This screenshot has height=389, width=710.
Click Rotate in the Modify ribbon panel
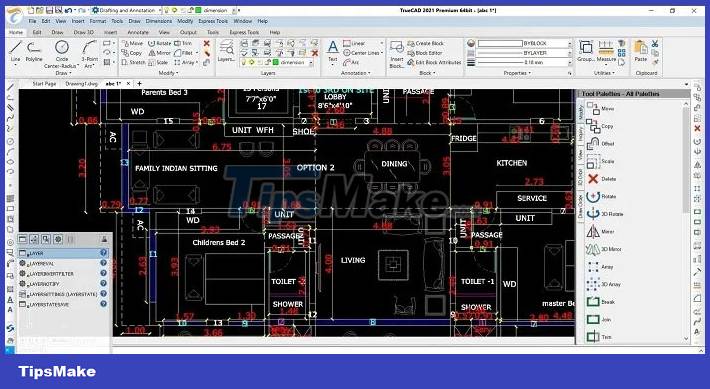[x=159, y=43]
